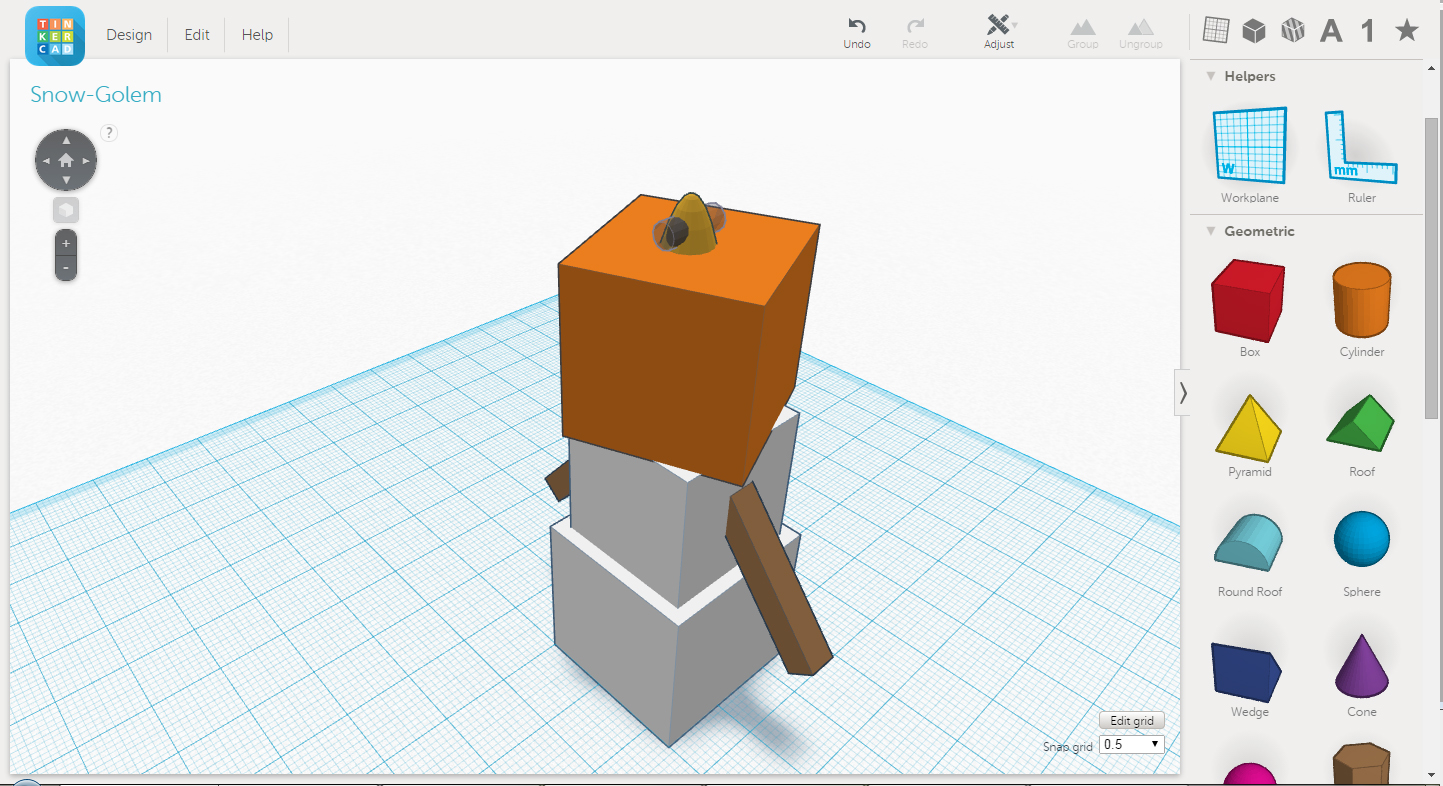The image size is (1443, 786).
Task: Select the Round Roof shape
Action: click(1249, 555)
